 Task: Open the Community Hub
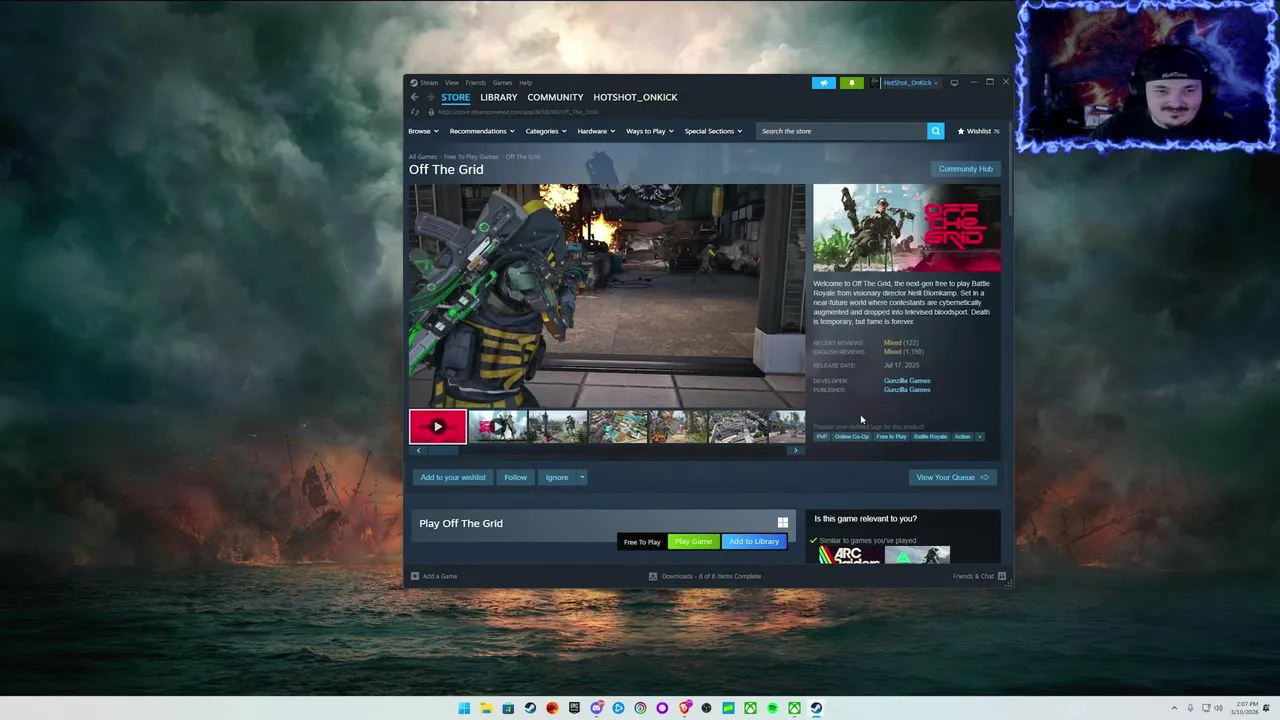coord(965,169)
